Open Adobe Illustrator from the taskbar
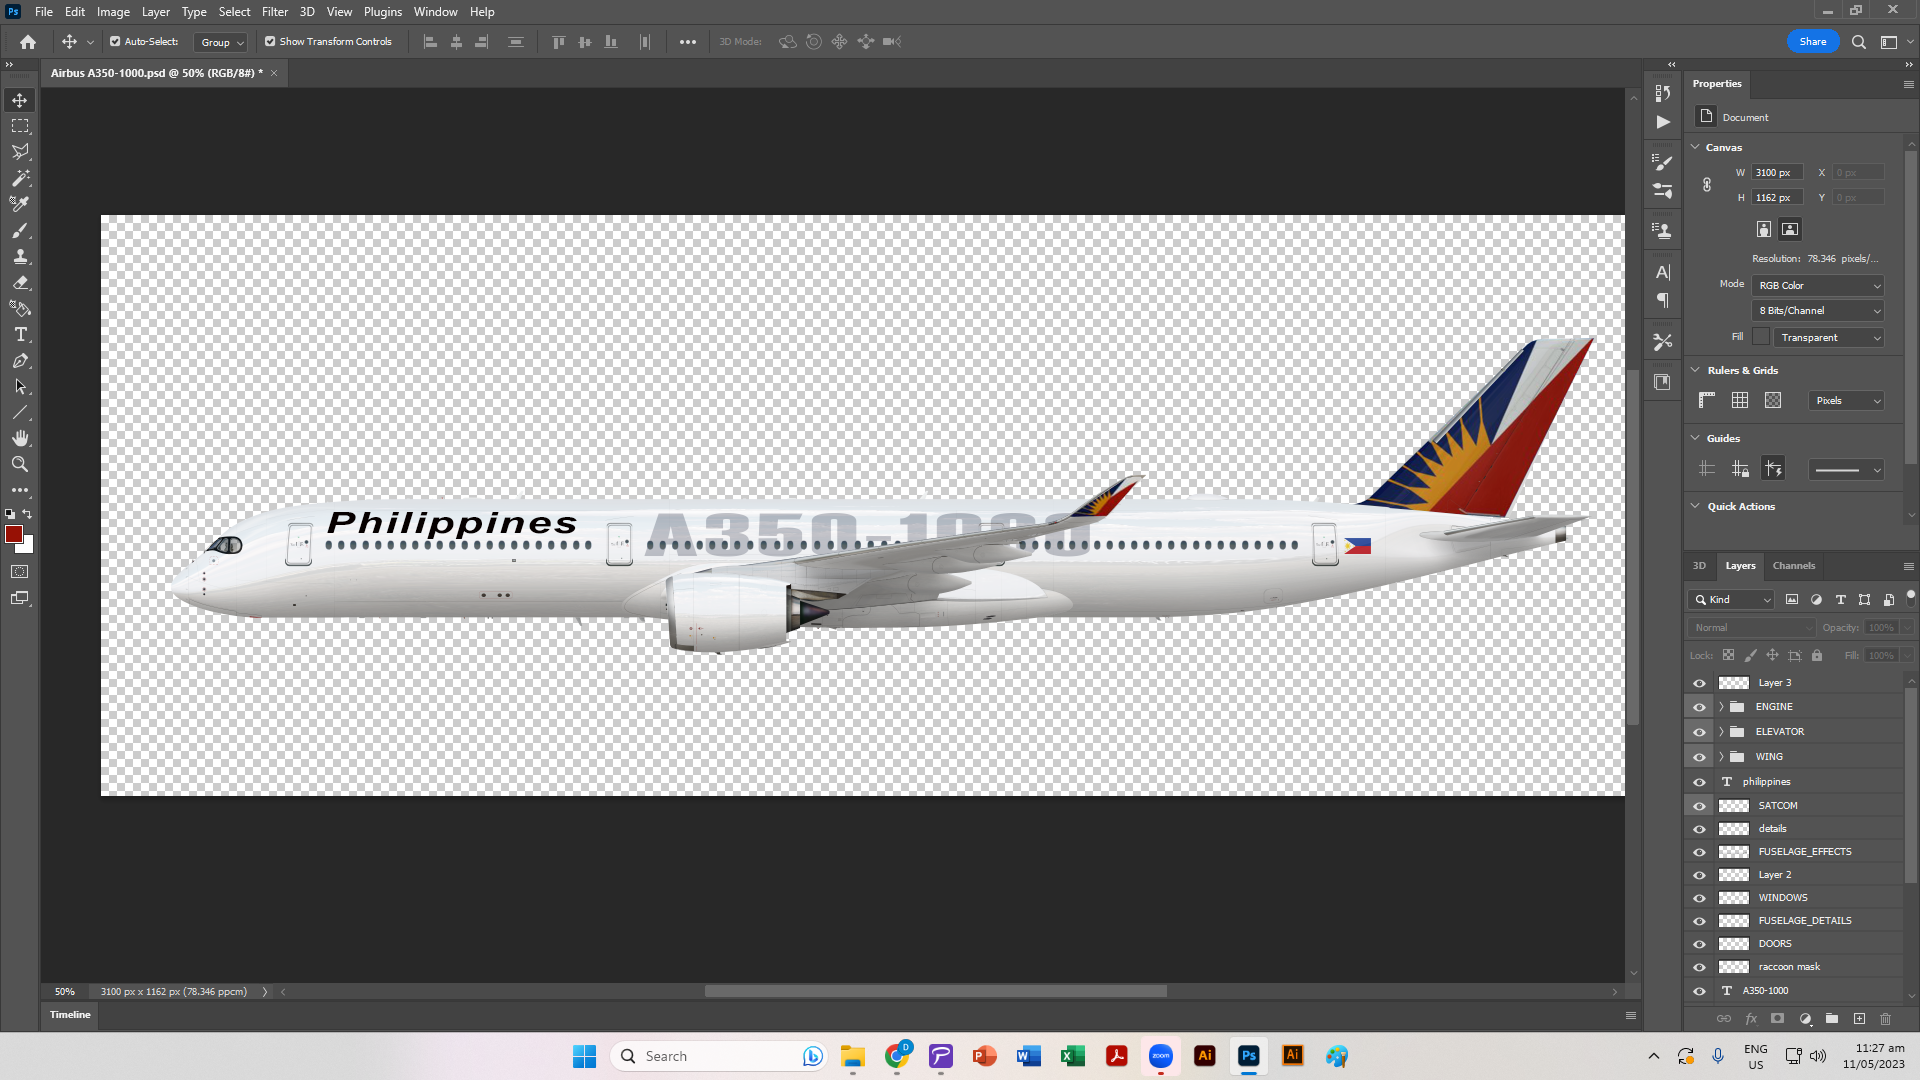 click(1204, 1056)
